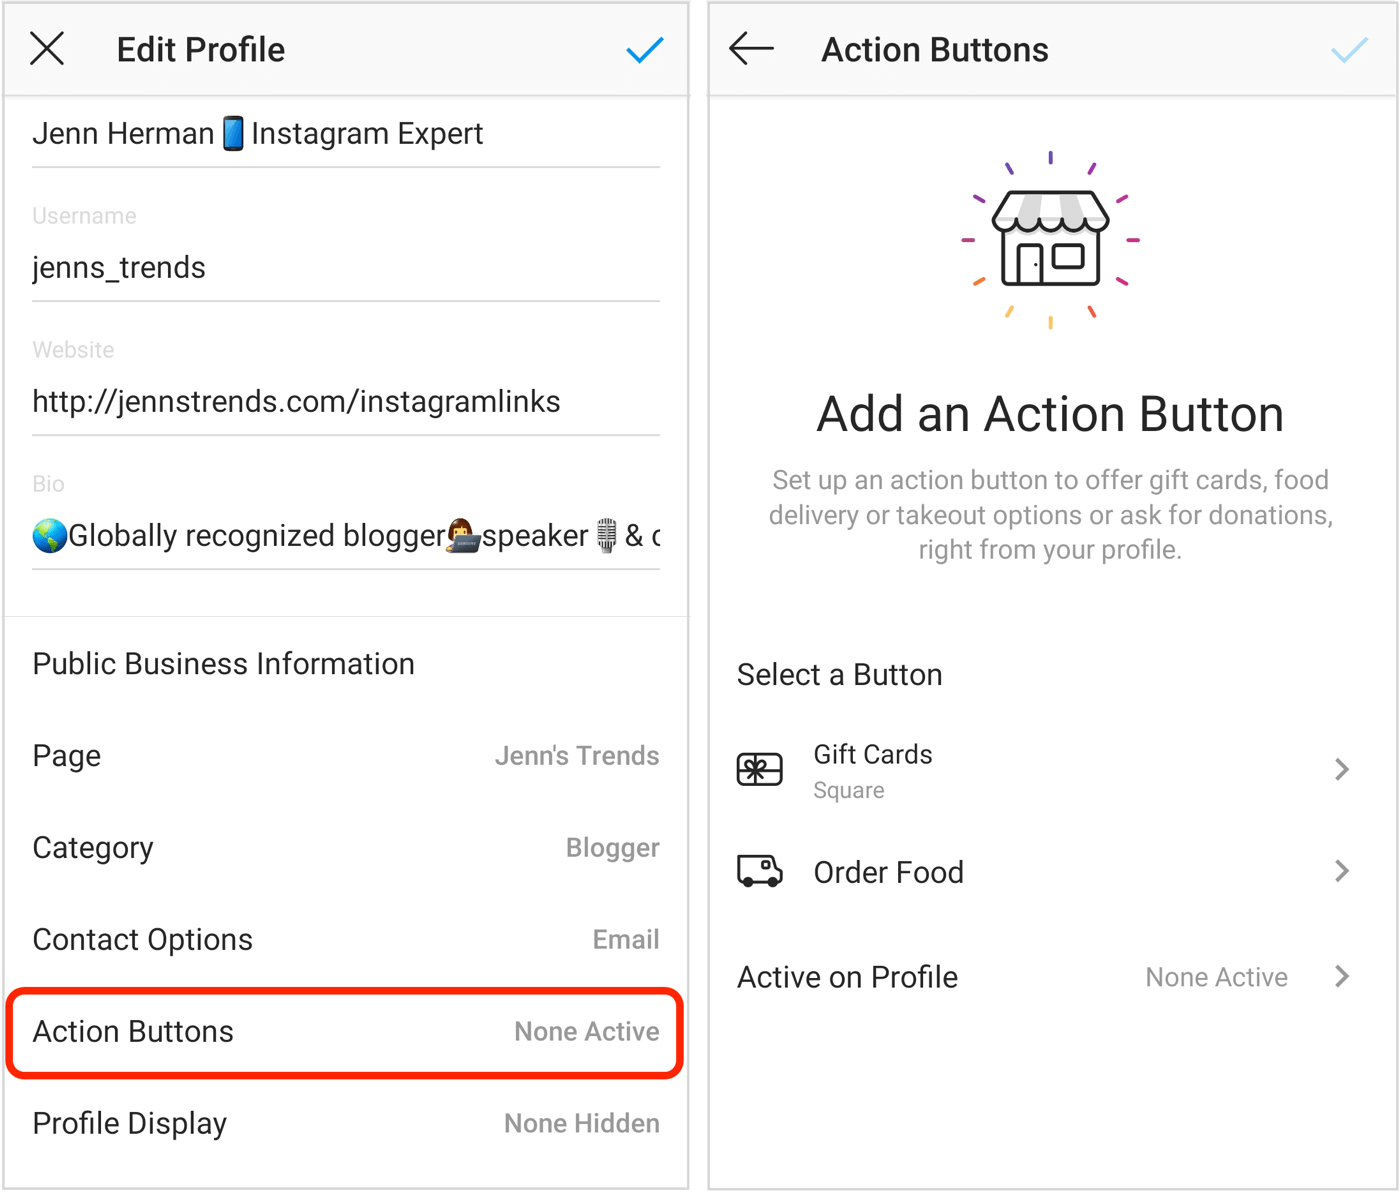The width and height of the screenshot is (1400, 1192).
Task: Click the storefront illustration above Add an Action Button
Action: 1049,240
